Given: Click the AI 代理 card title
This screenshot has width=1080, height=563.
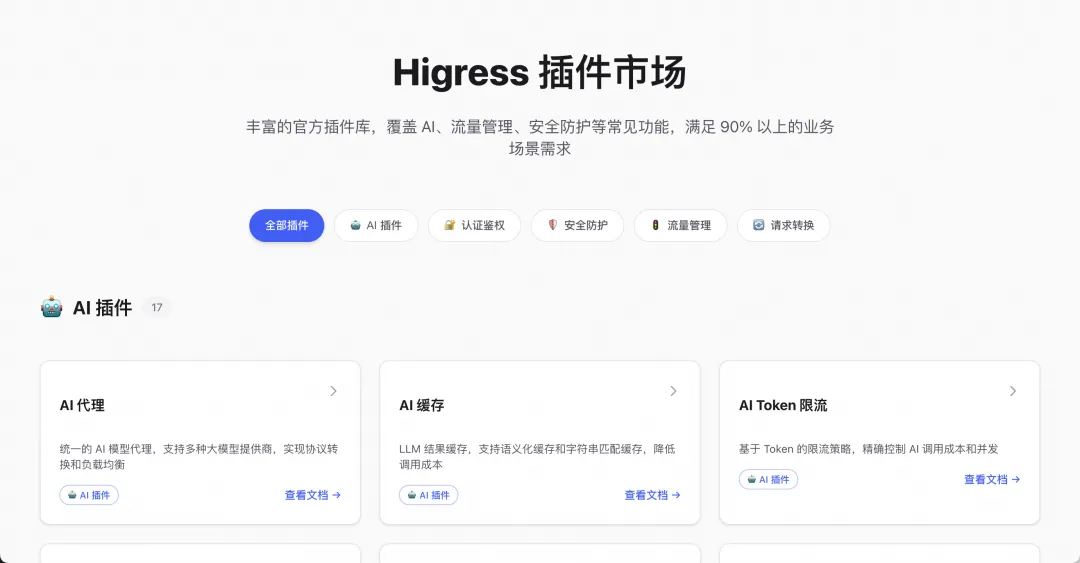Looking at the screenshot, I should (82, 405).
